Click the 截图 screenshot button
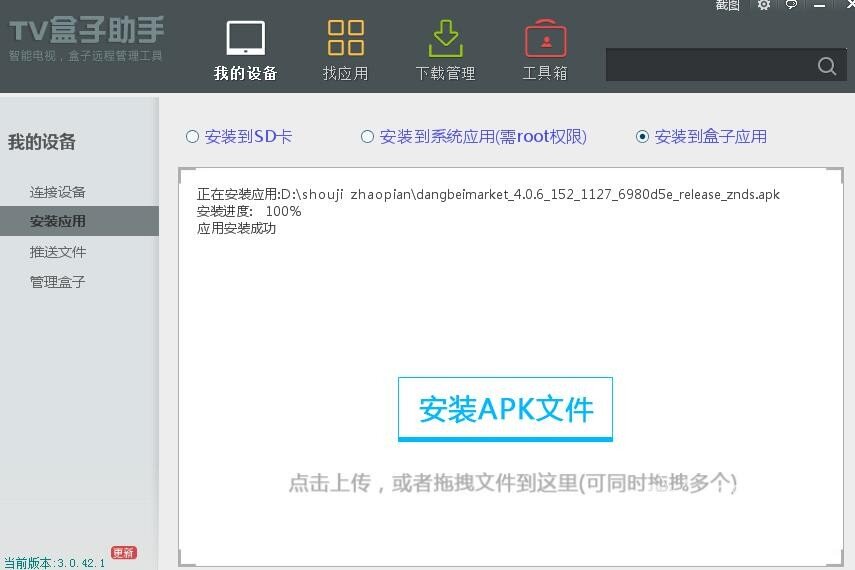 (x=727, y=5)
